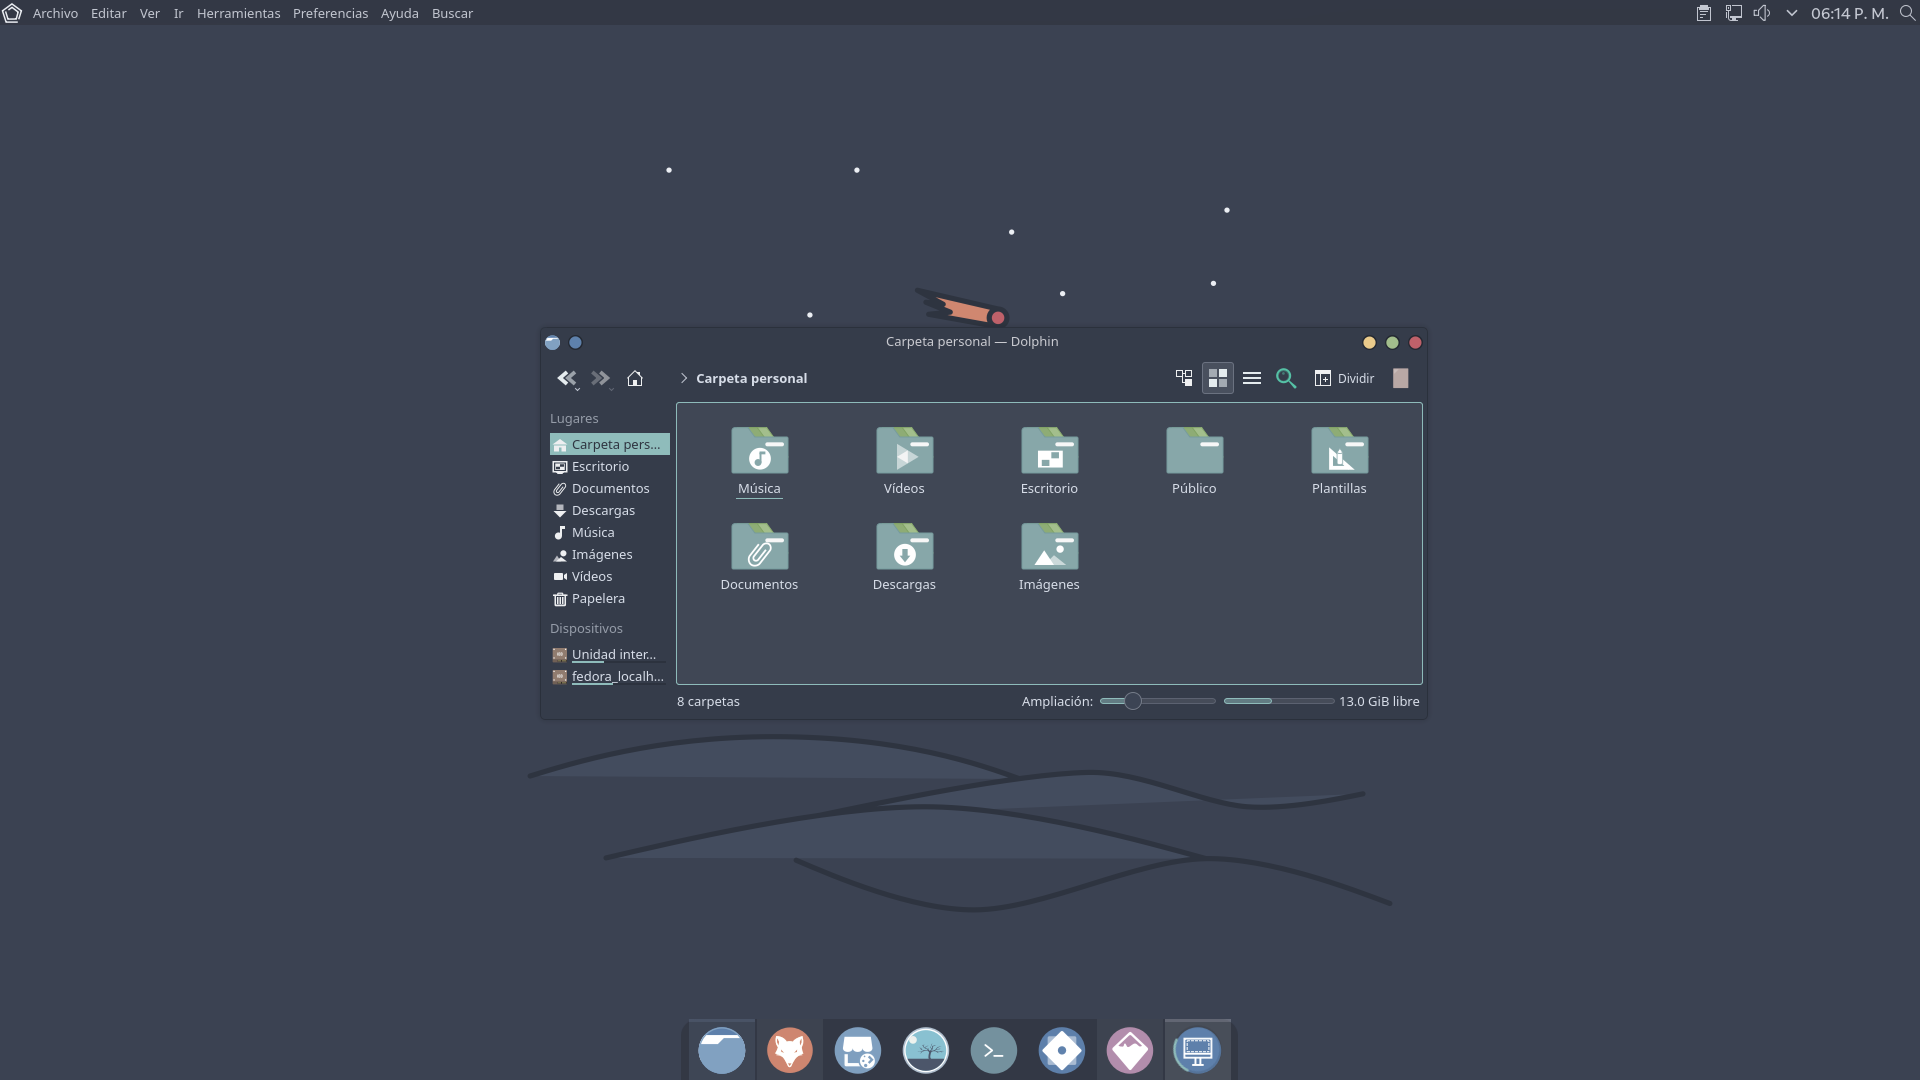Select the Vídeos folder icon

(905, 451)
